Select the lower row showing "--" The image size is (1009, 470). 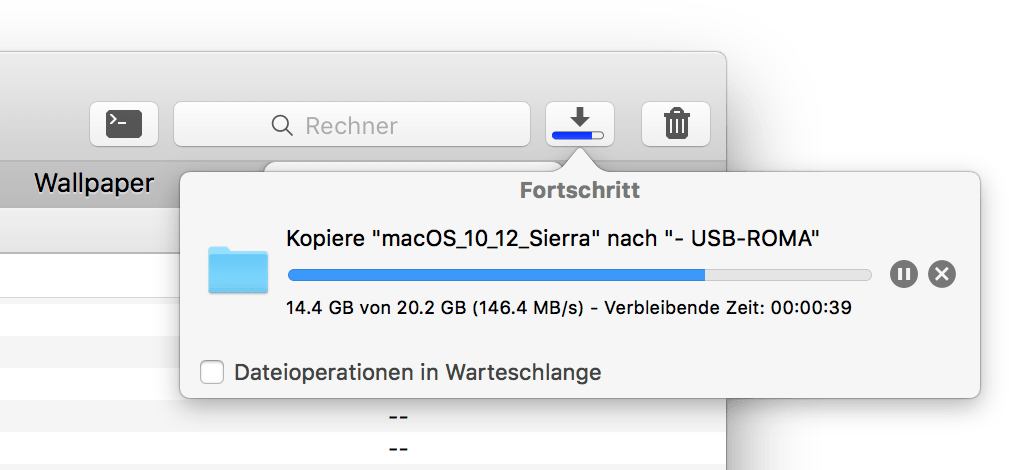click(x=363, y=447)
